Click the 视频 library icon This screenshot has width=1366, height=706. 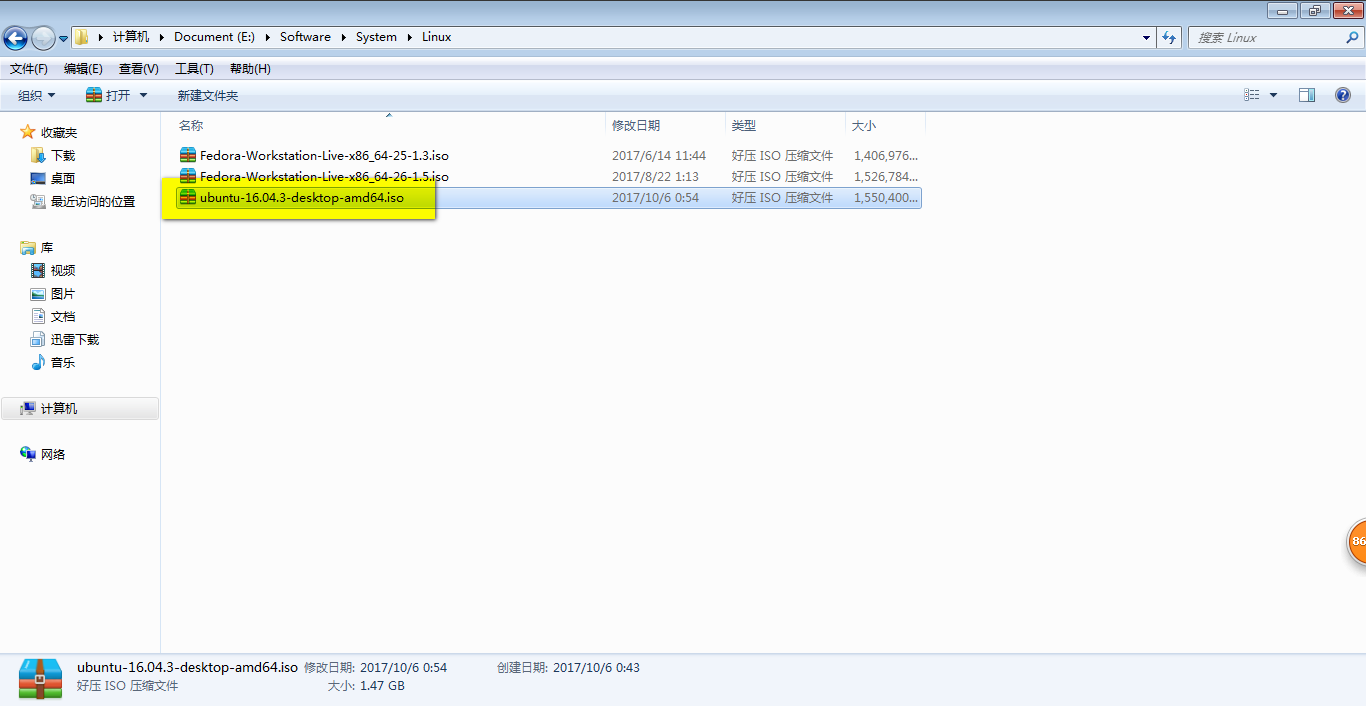(38, 270)
